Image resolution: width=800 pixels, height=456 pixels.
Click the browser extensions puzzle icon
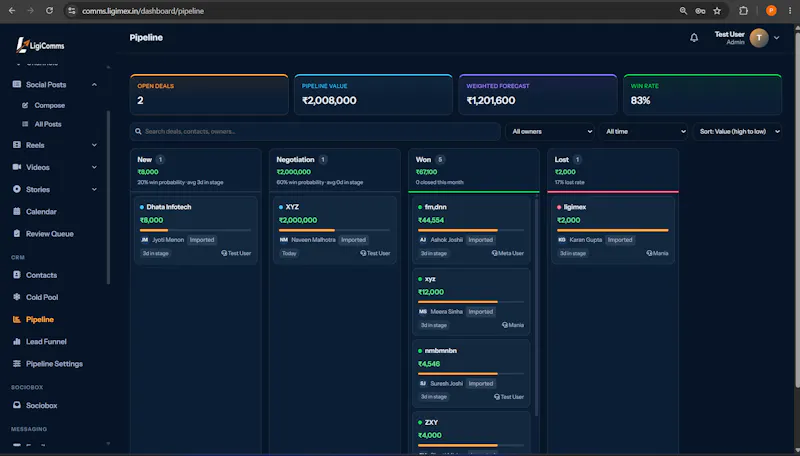[x=743, y=11]
